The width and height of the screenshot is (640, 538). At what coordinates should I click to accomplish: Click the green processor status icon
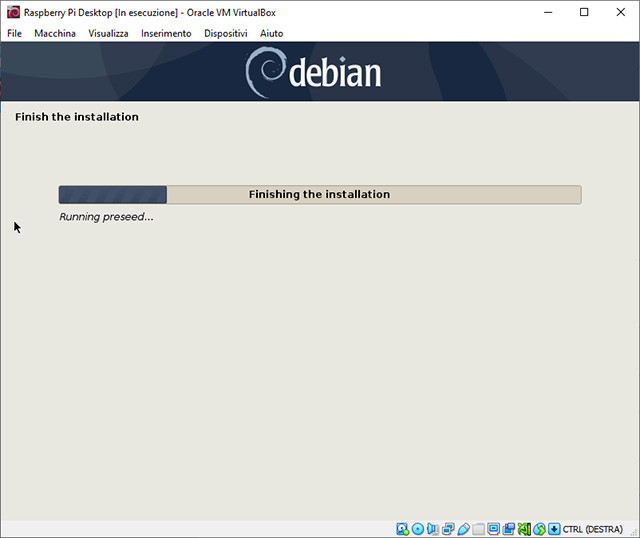pyautogui.click(x=523, y=528)
